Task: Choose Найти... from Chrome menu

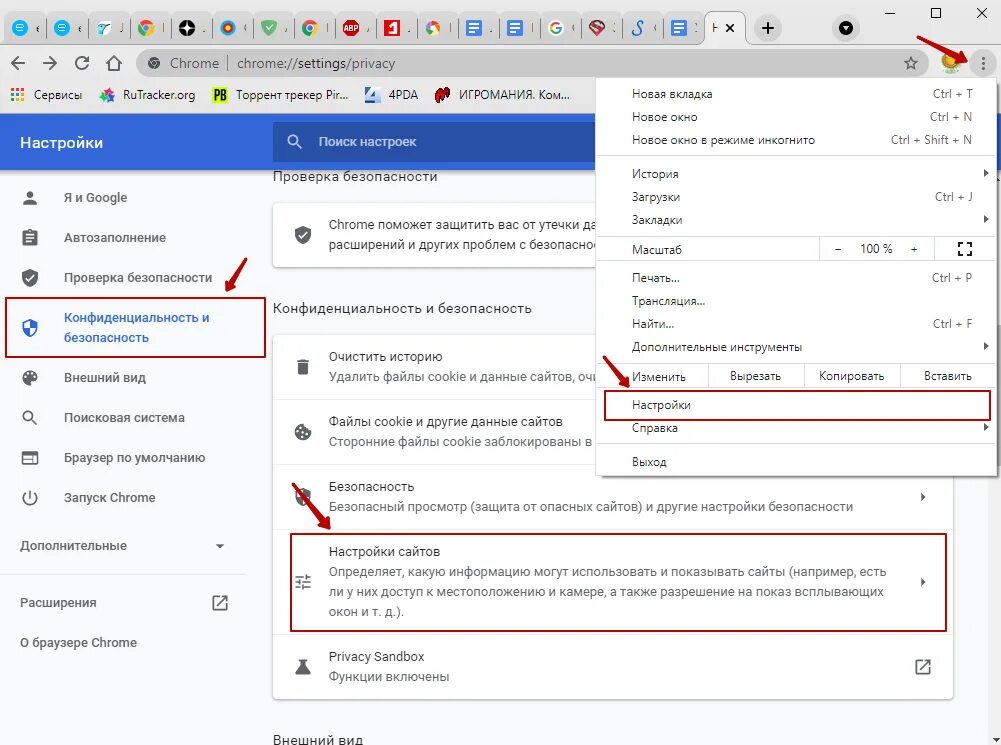Action: click(x=796, y=324)
